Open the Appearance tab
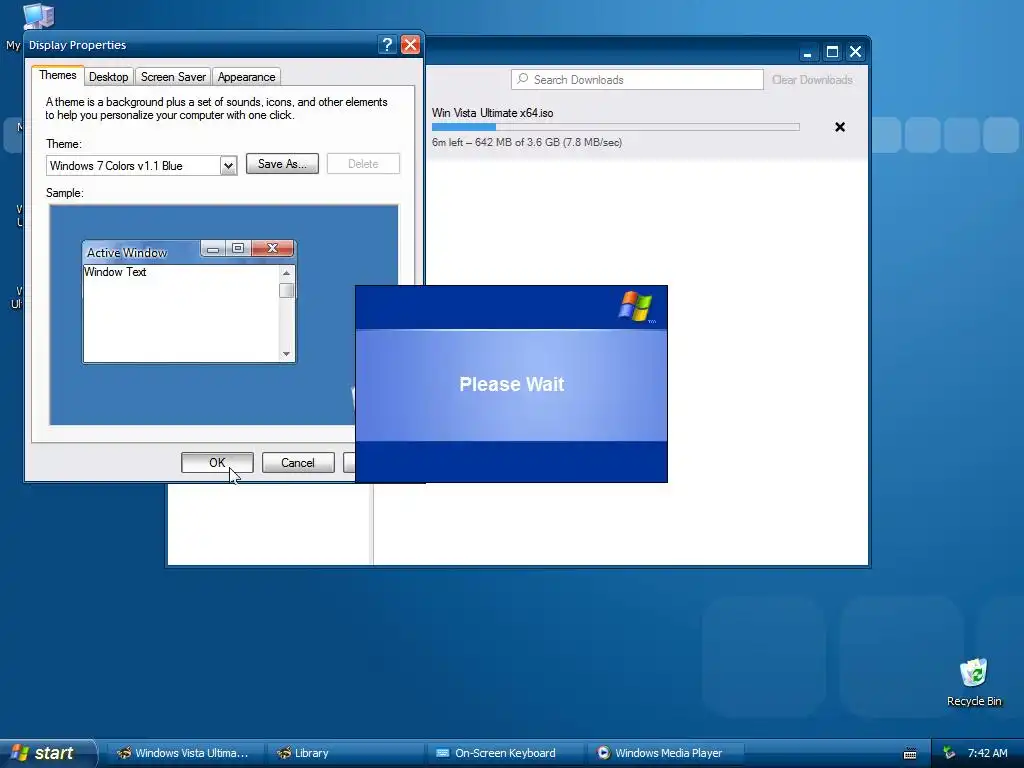 click(246, 77)
